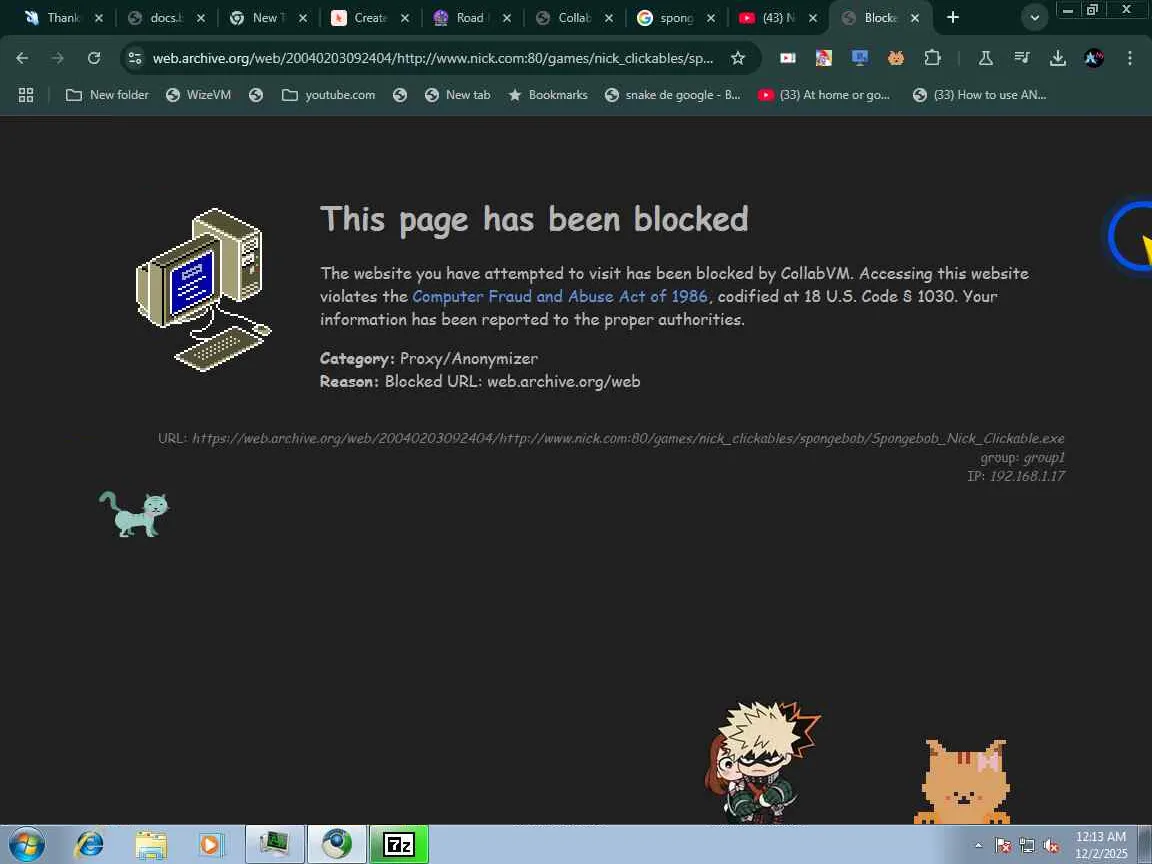Screen dimensions: 1152x864
Task: Open the green terminal monitor taskbar app
Action: [274, 845]
